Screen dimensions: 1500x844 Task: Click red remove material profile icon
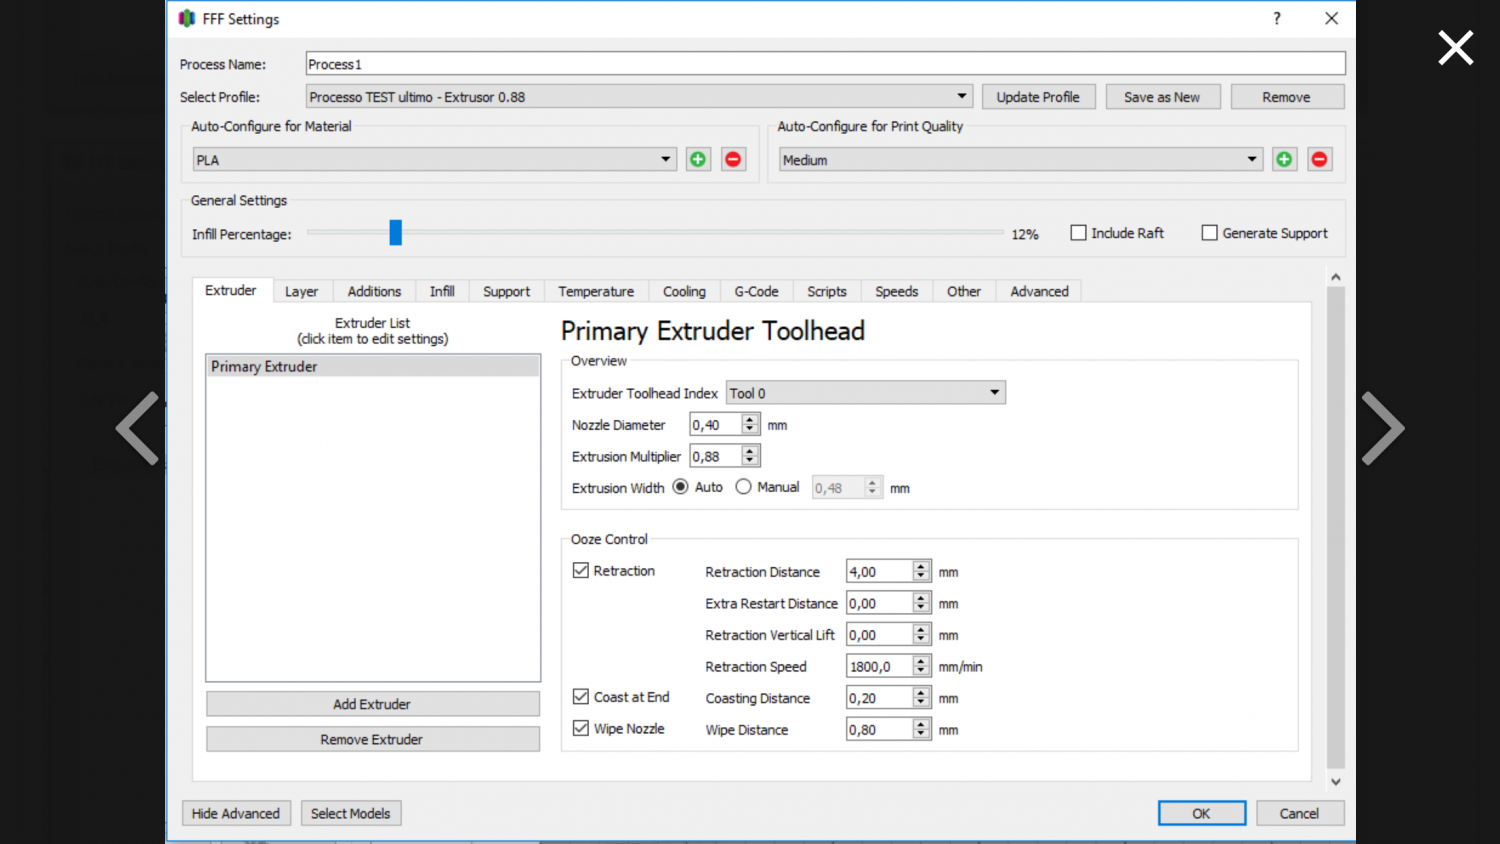[733, 160]
